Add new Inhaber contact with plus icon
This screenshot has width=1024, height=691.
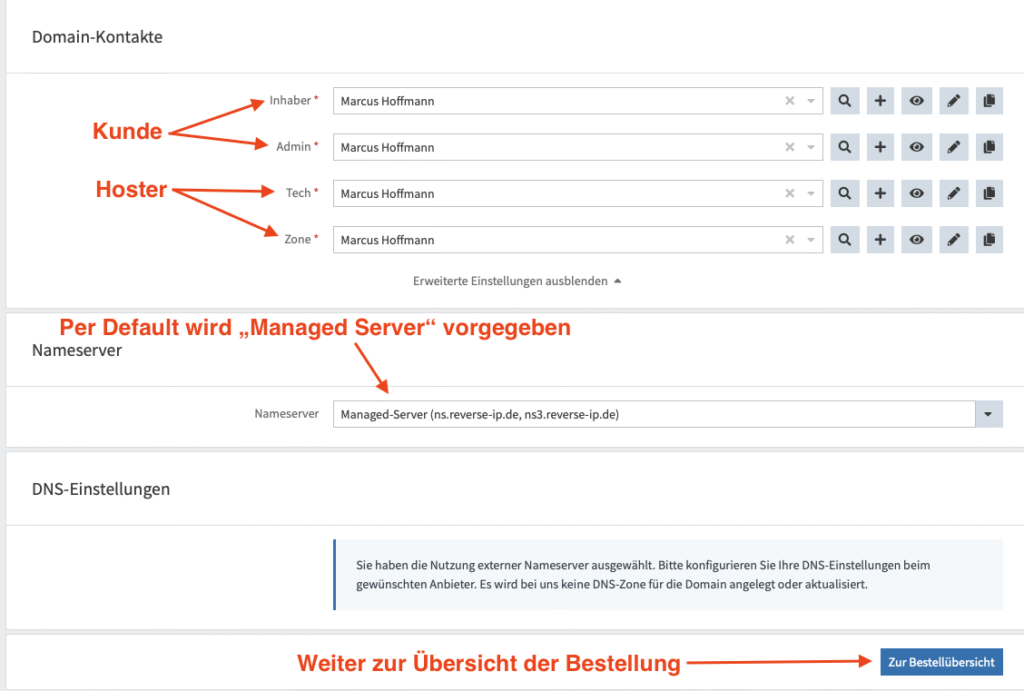pos(880,101)
